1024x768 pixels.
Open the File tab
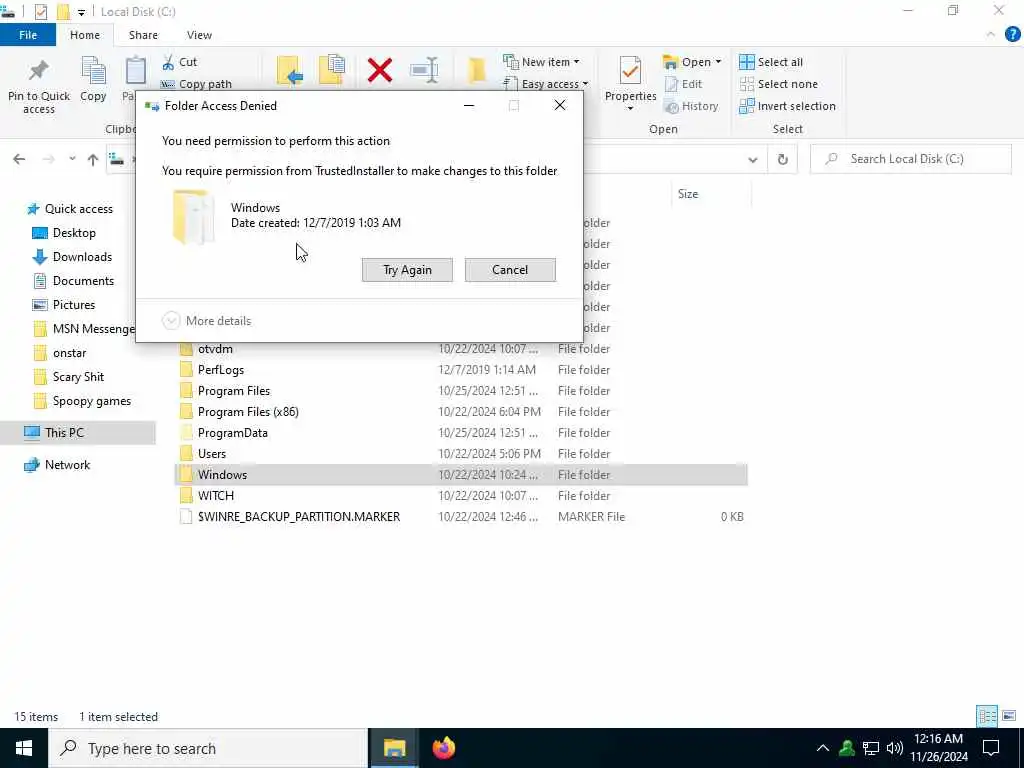tap(28, 35)
